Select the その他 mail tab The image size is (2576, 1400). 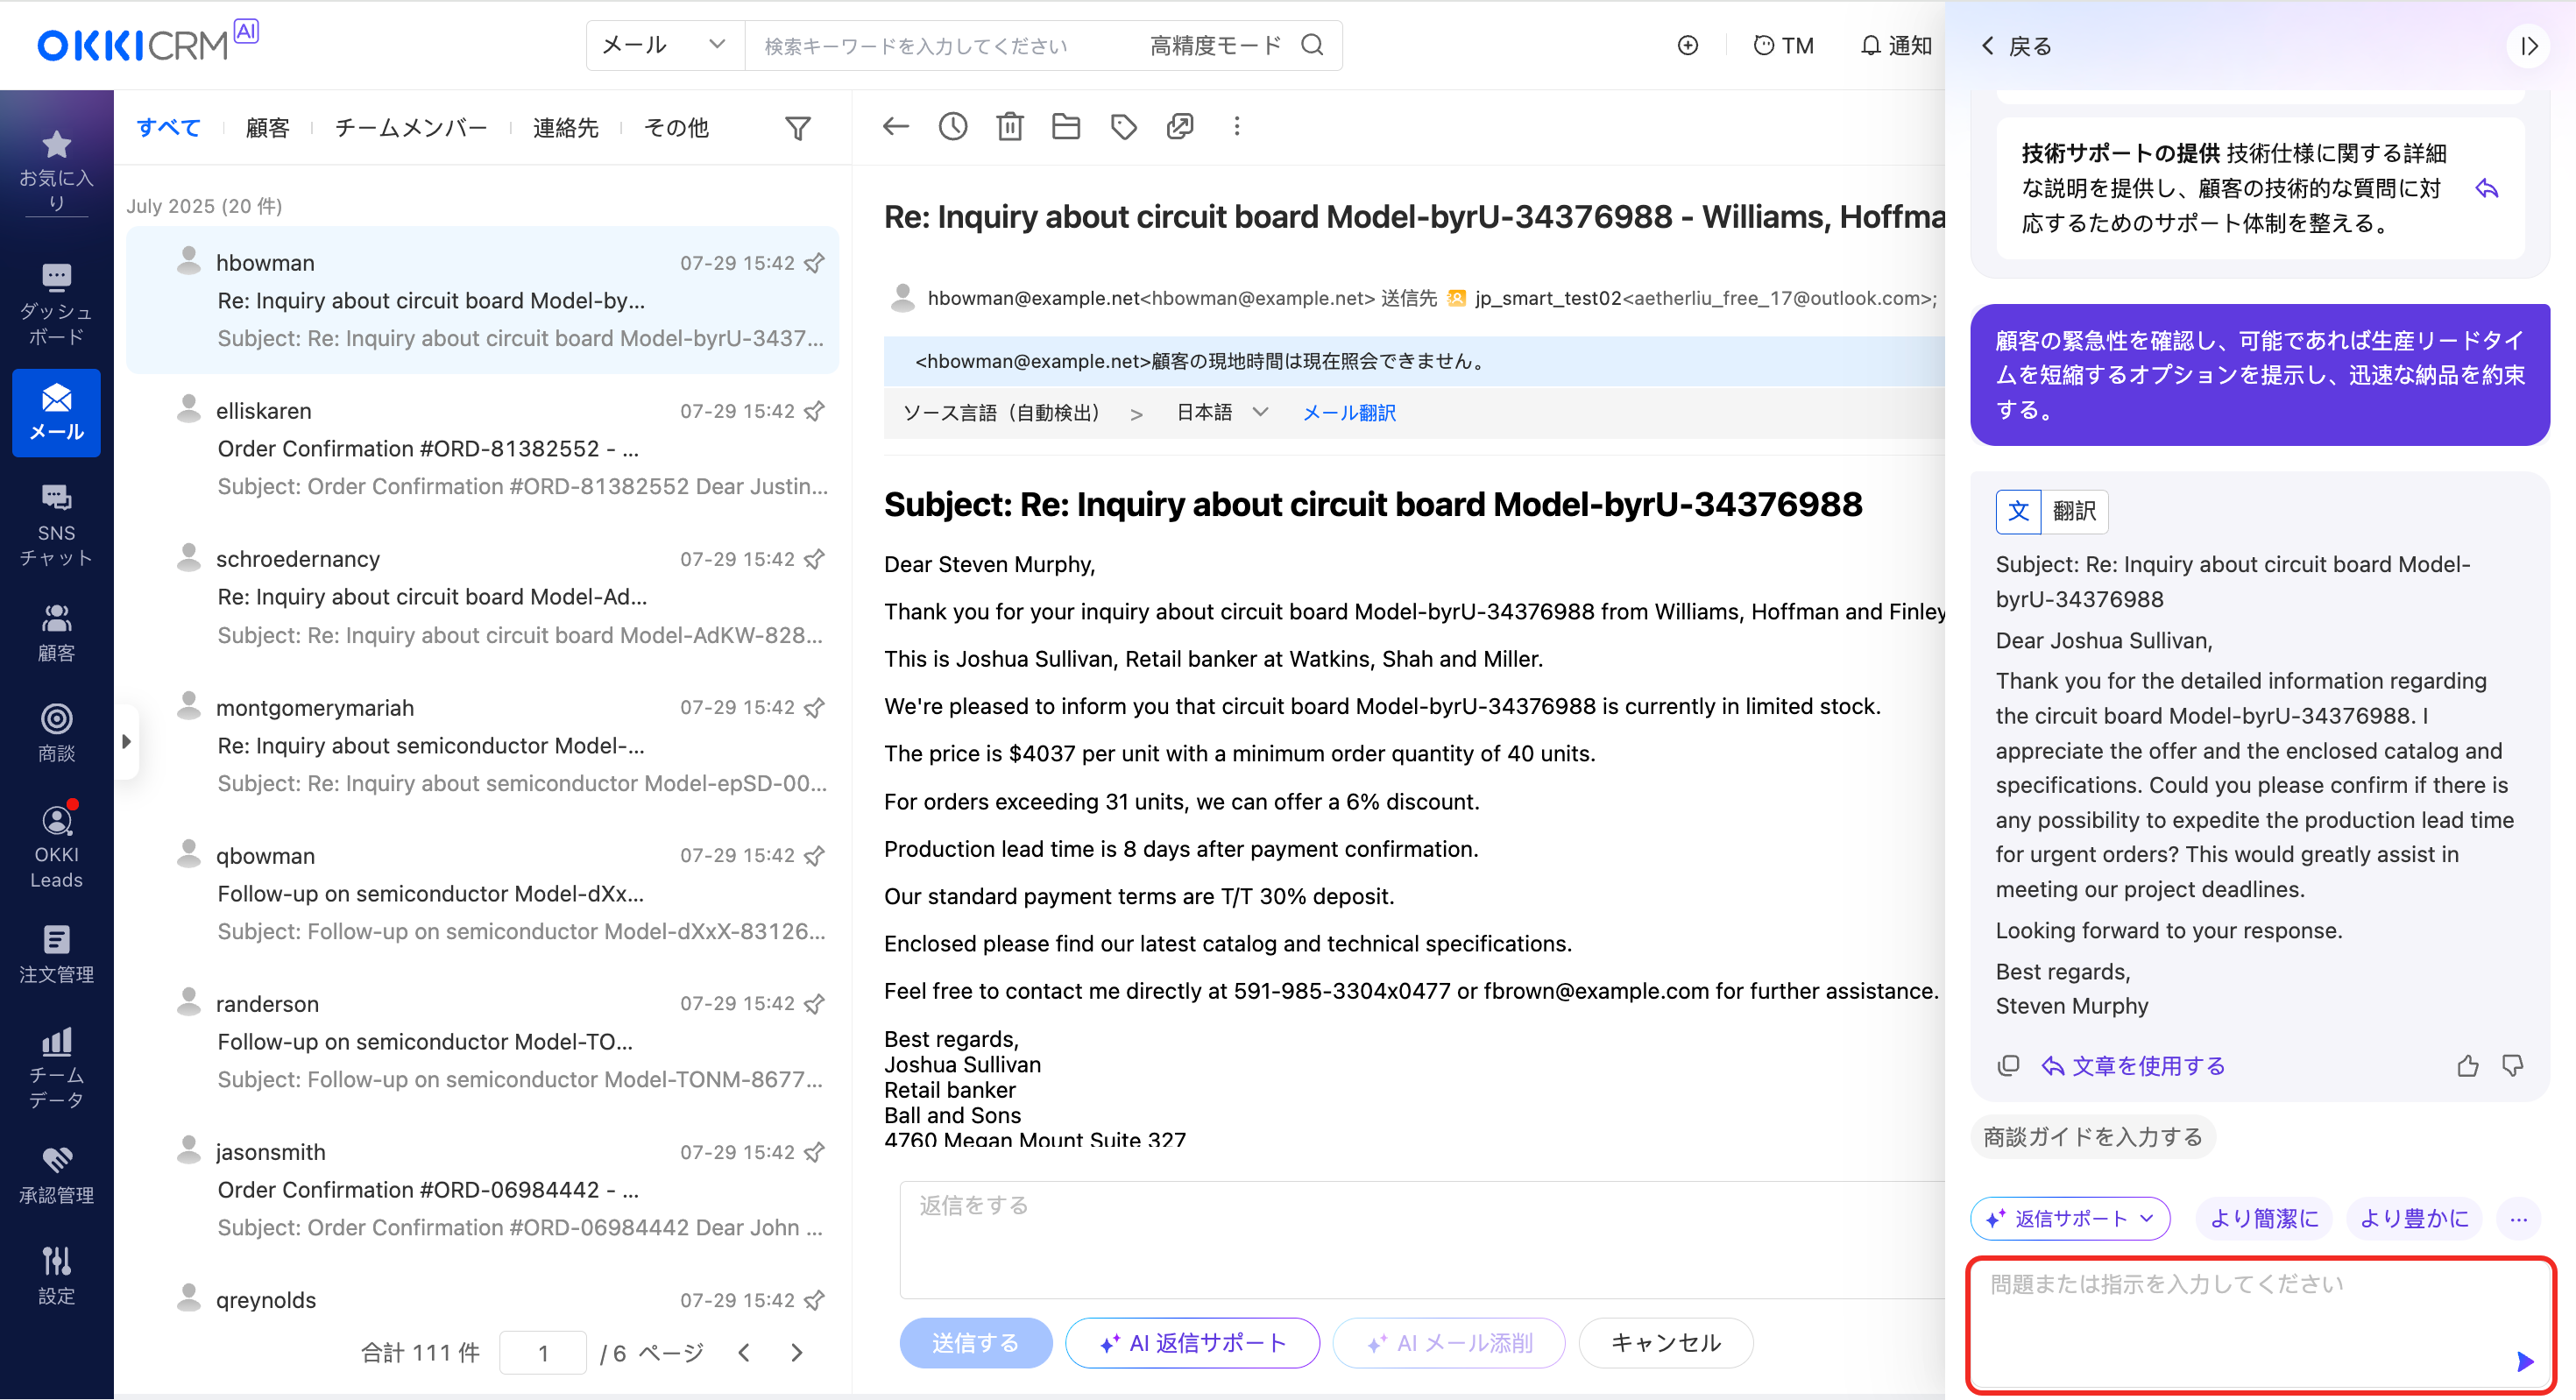click(x=676, y=127)
